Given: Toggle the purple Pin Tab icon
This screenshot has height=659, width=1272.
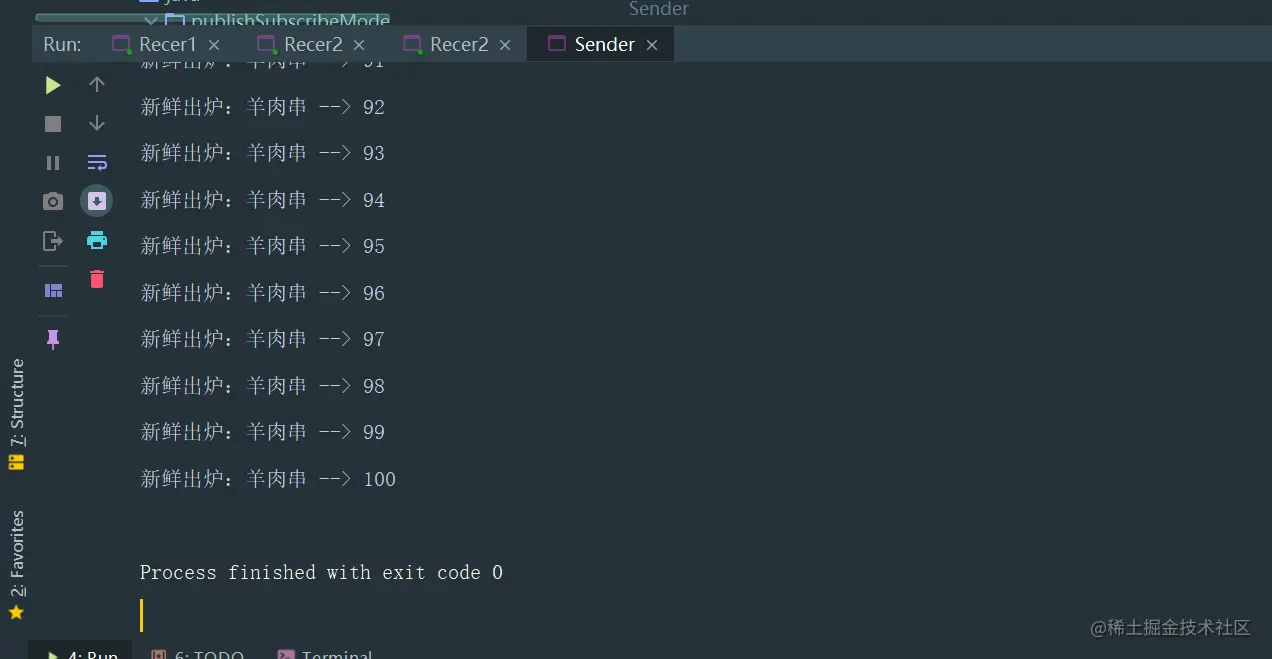Looking at the screenshot, I should tap(53, 340).
